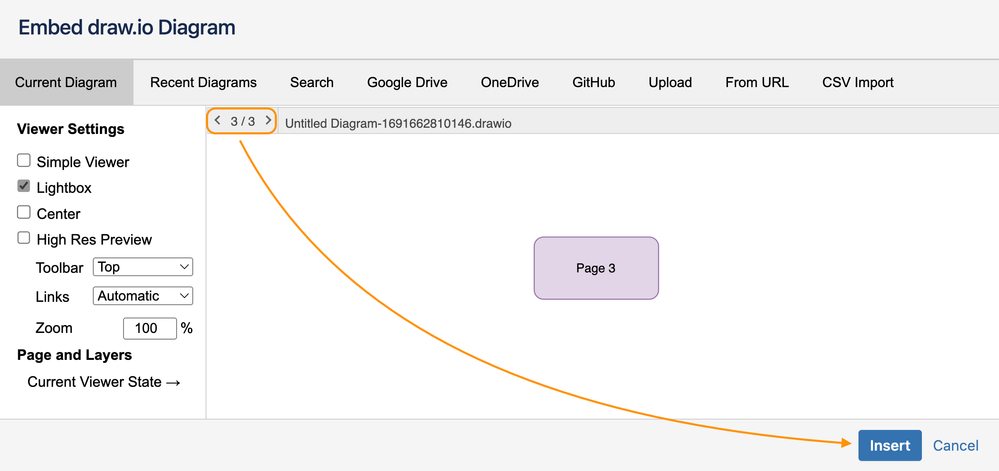Enable the Simple Viewer checkbox
Screen dimensions: 999x471
pos(24,161)
